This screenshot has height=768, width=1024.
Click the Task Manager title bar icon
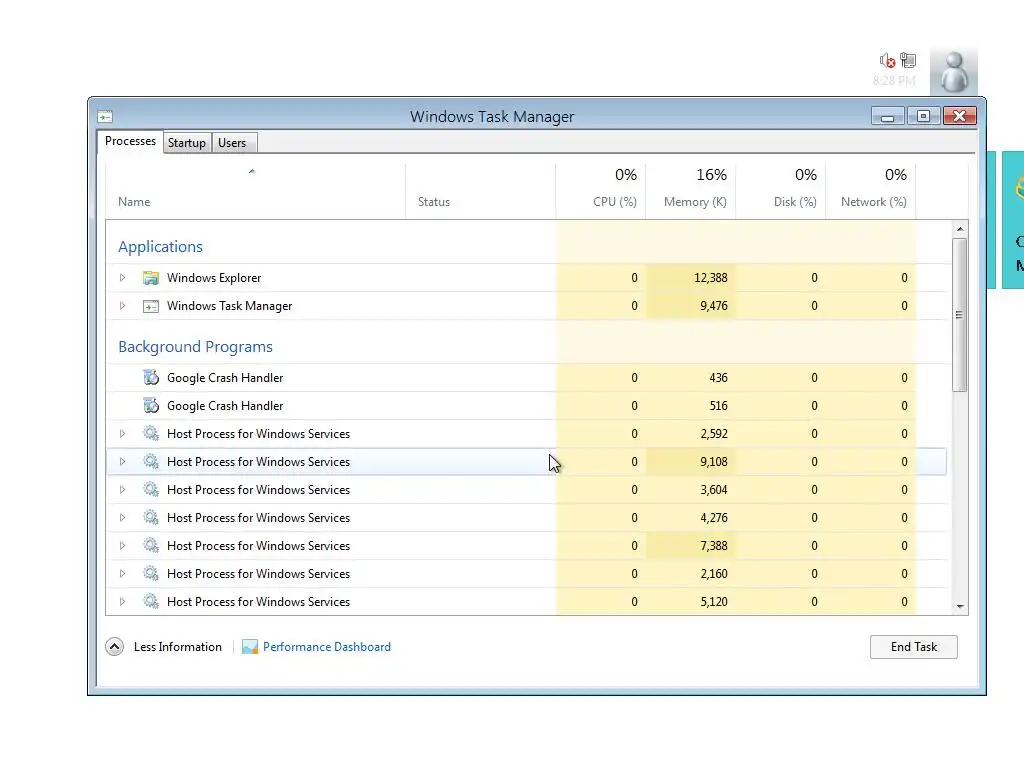click(105, 117)
